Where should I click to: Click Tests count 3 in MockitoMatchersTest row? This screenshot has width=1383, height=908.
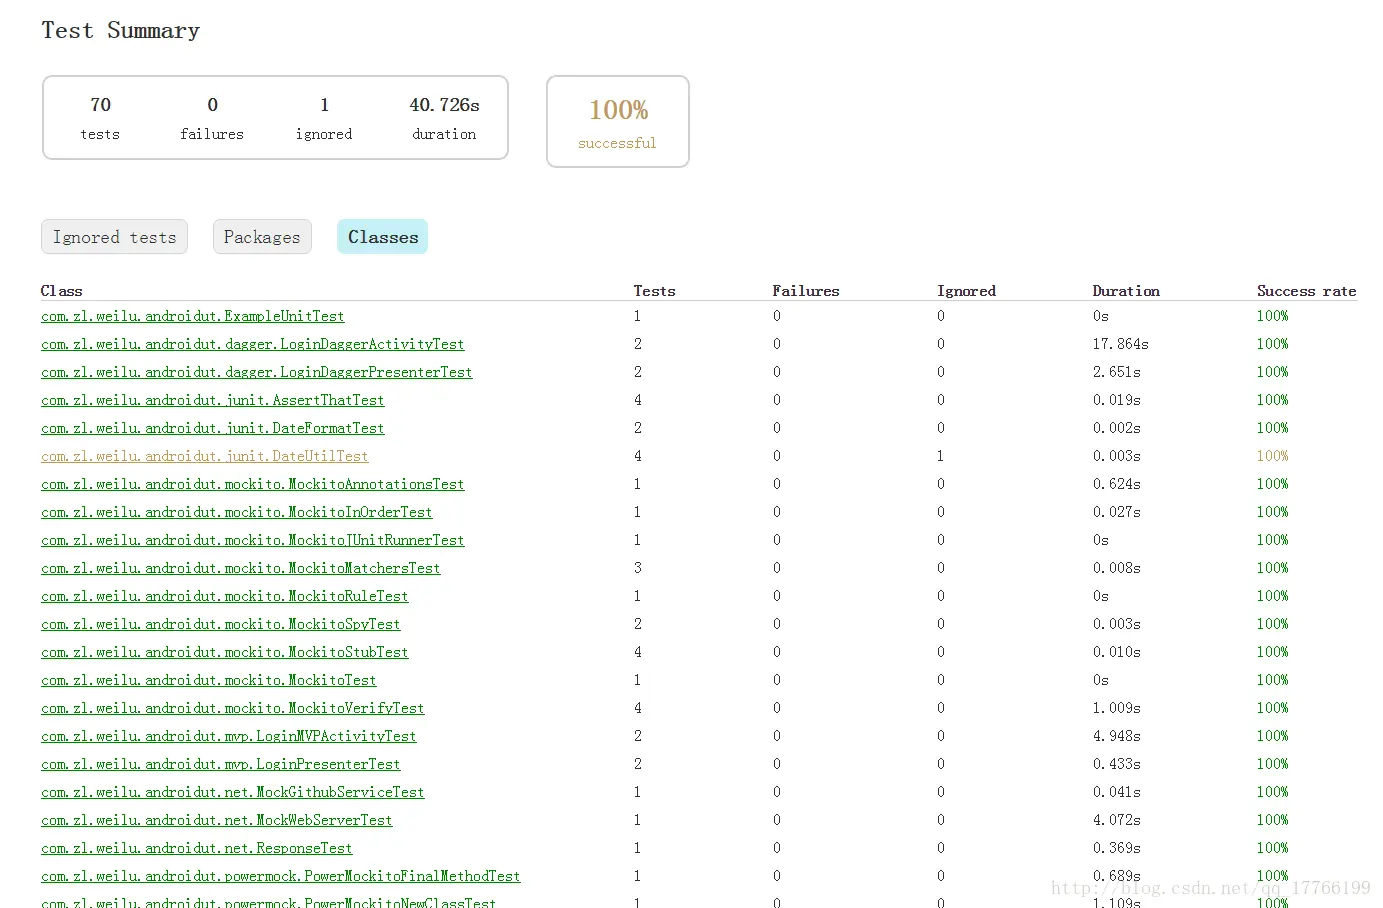click(637, 568)
